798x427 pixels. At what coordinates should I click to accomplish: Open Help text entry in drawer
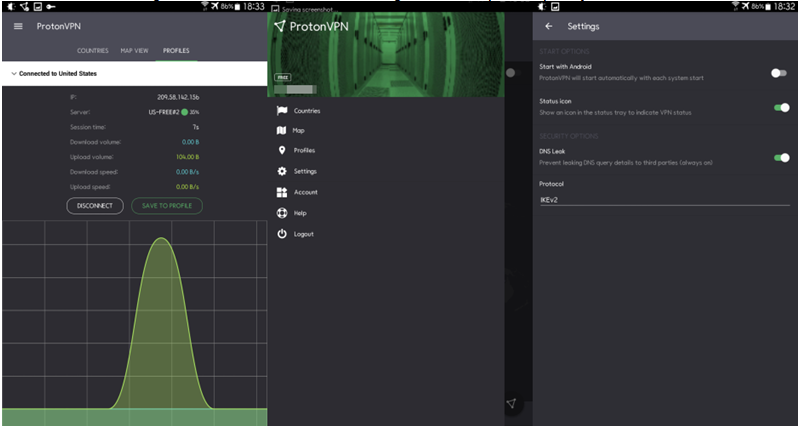(300, 213)
